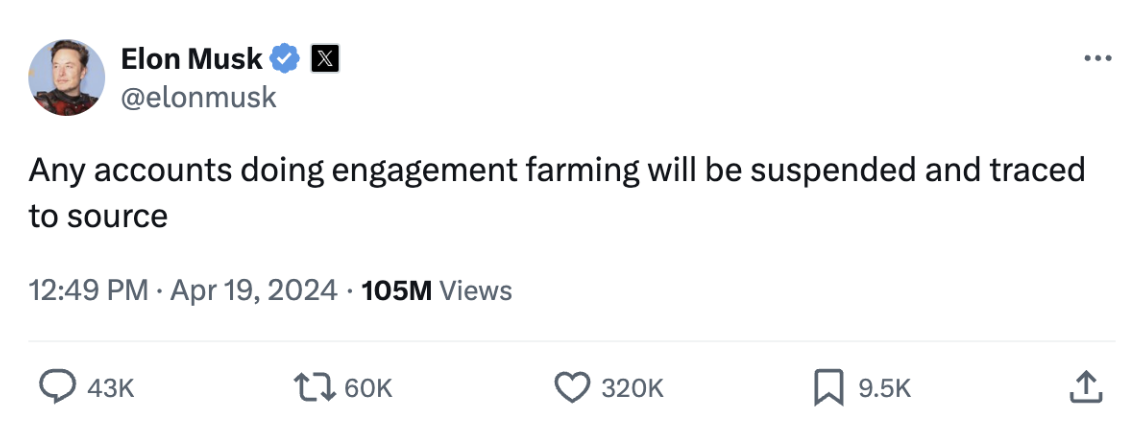Screen dimensions: 1138x422
Task: Click the 9.5K bookmarks count
Action: pyautogui.click(x=884, y=389)
